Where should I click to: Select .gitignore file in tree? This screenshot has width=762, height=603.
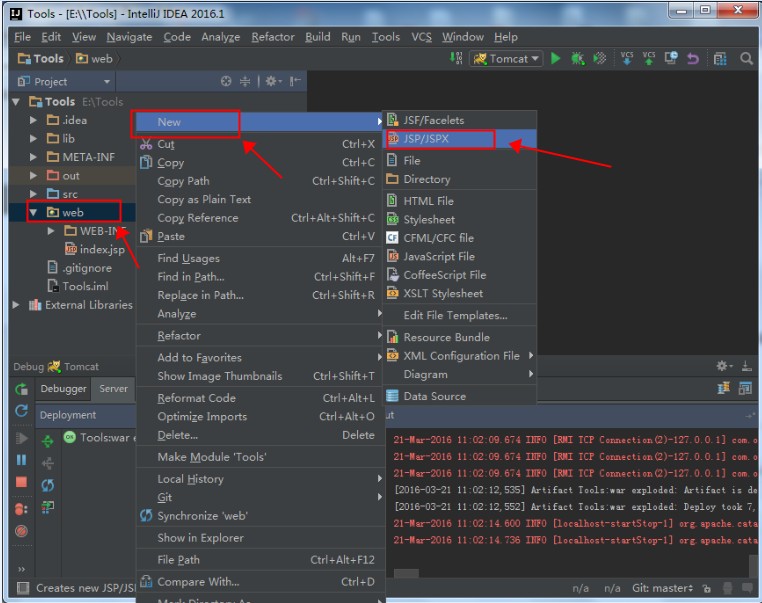tap(80, 268)
